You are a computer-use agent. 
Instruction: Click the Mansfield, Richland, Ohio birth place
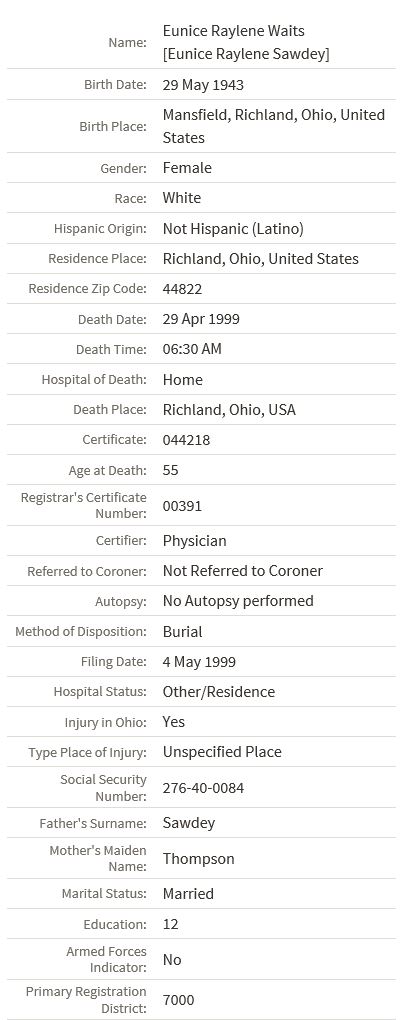point(274,126)
